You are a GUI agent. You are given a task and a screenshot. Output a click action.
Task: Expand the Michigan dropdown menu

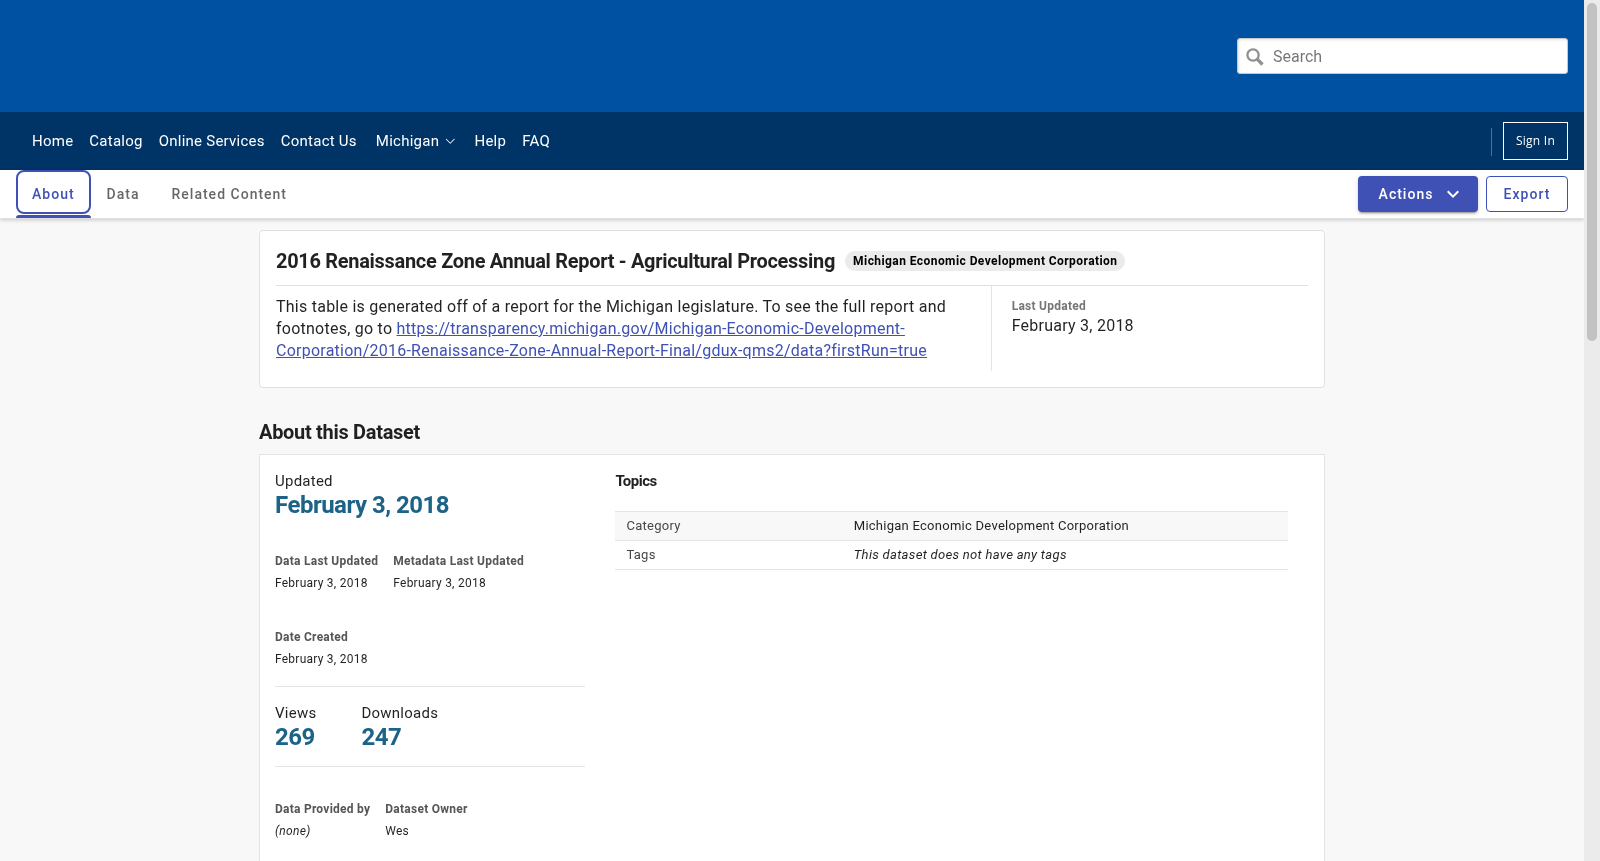415,141
